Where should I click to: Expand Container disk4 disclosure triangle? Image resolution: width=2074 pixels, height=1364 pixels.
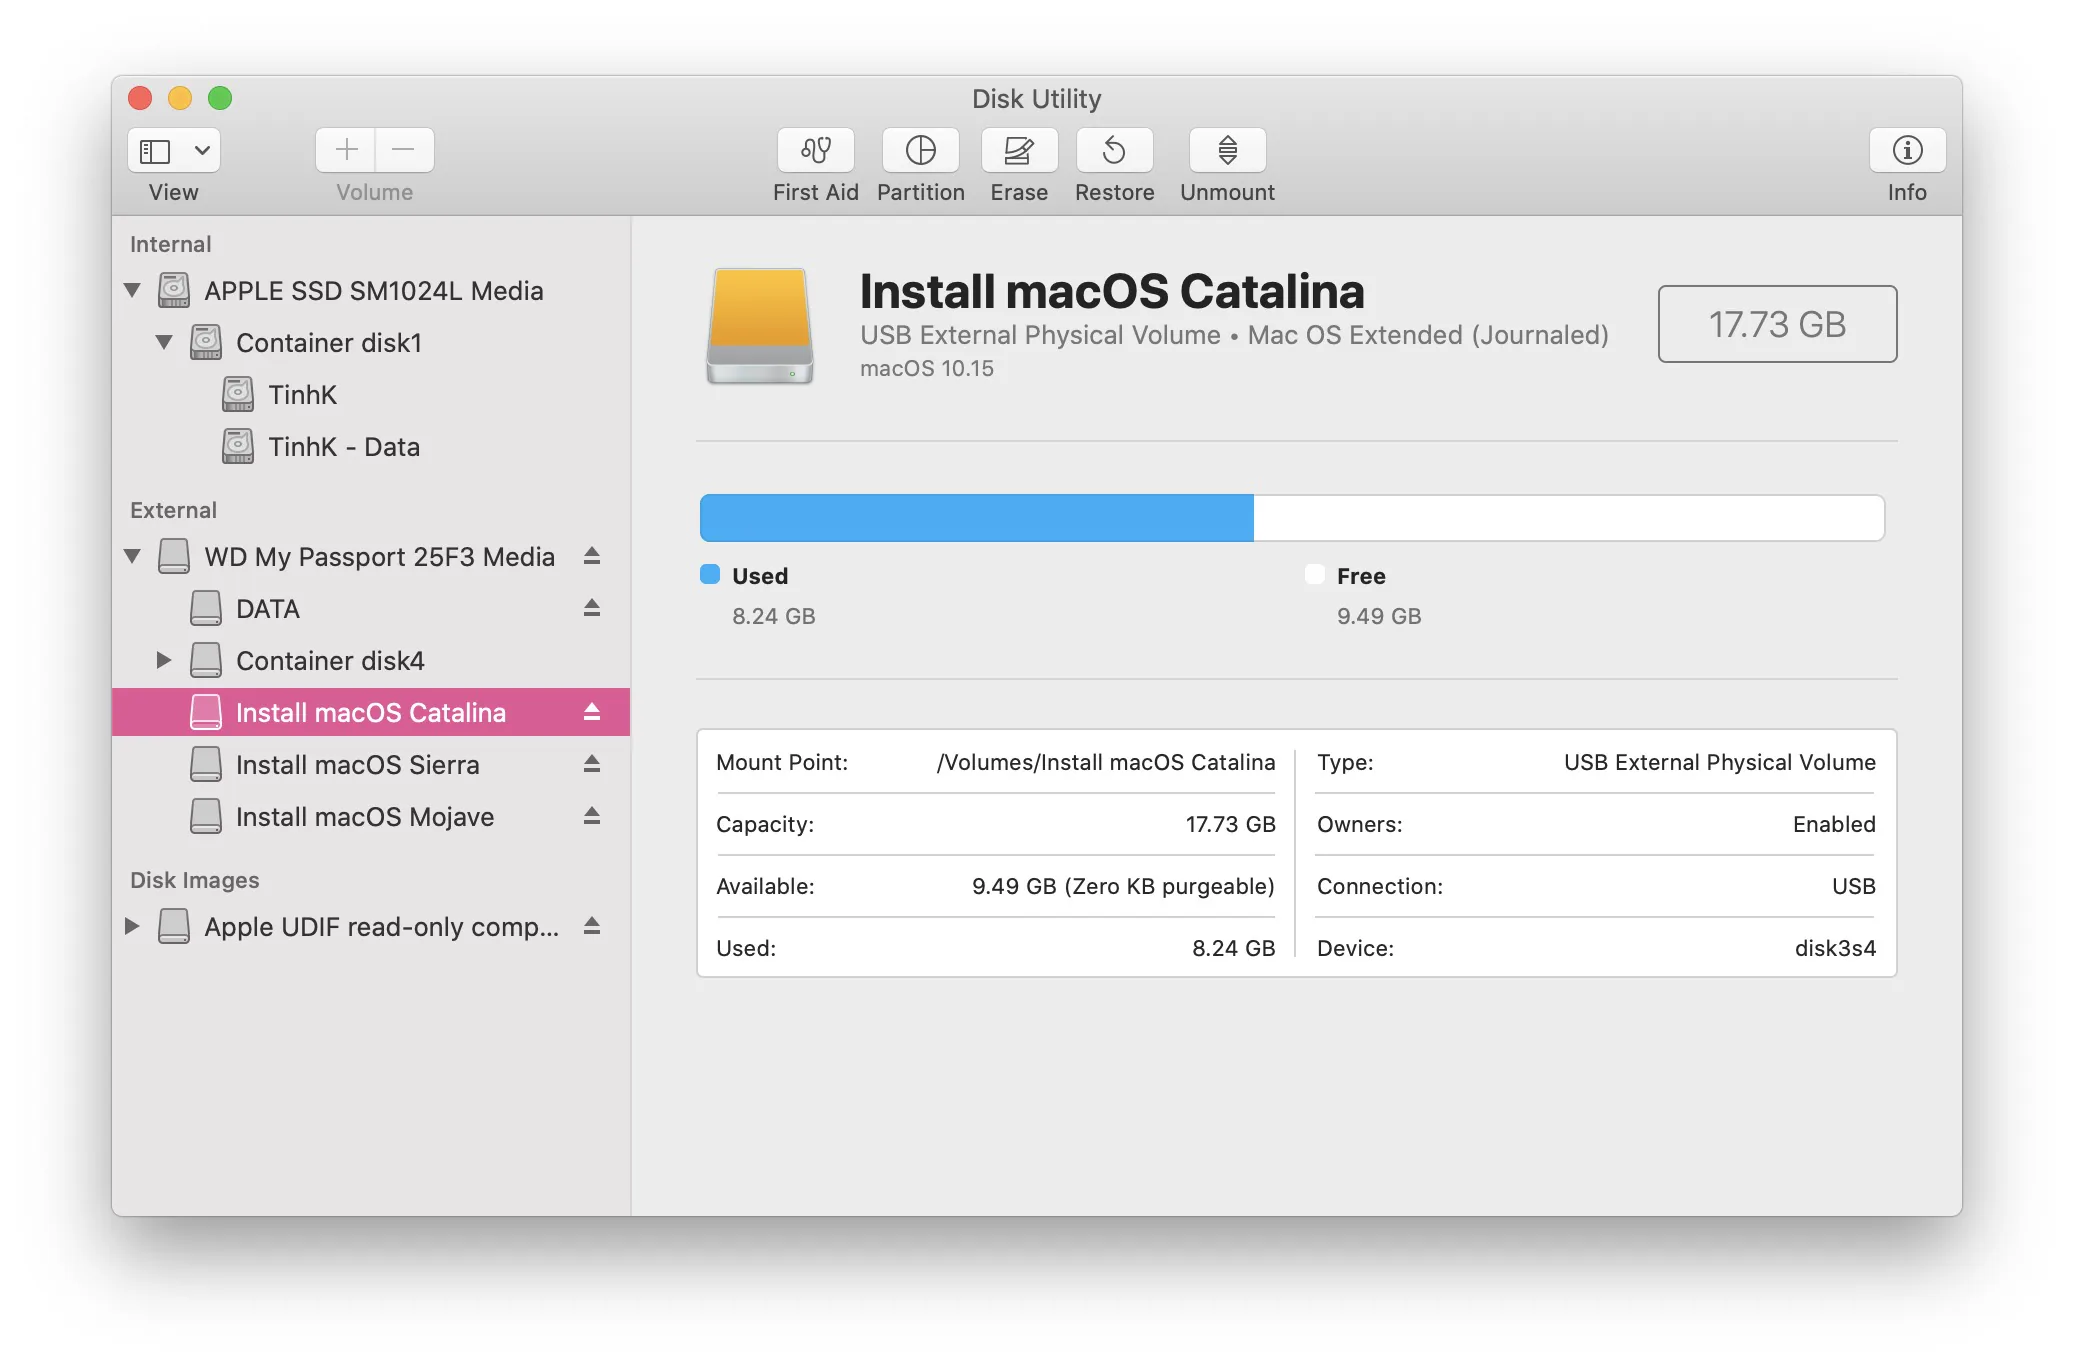164,660
